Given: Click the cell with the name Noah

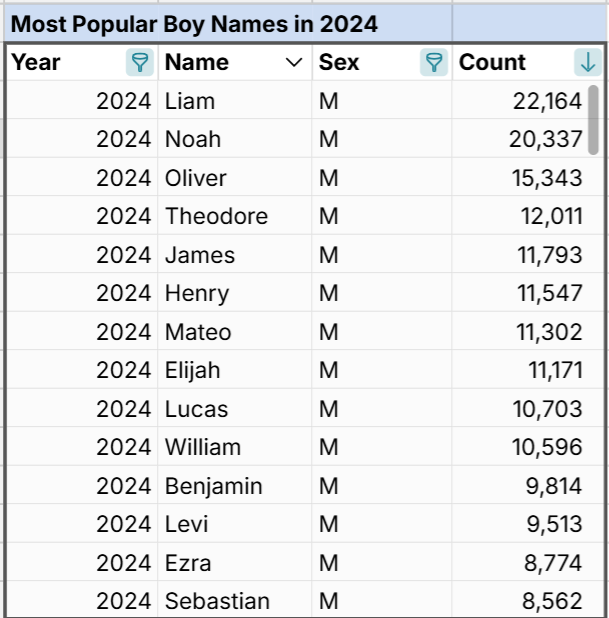Looking at the screenshot, I should 193,139.
